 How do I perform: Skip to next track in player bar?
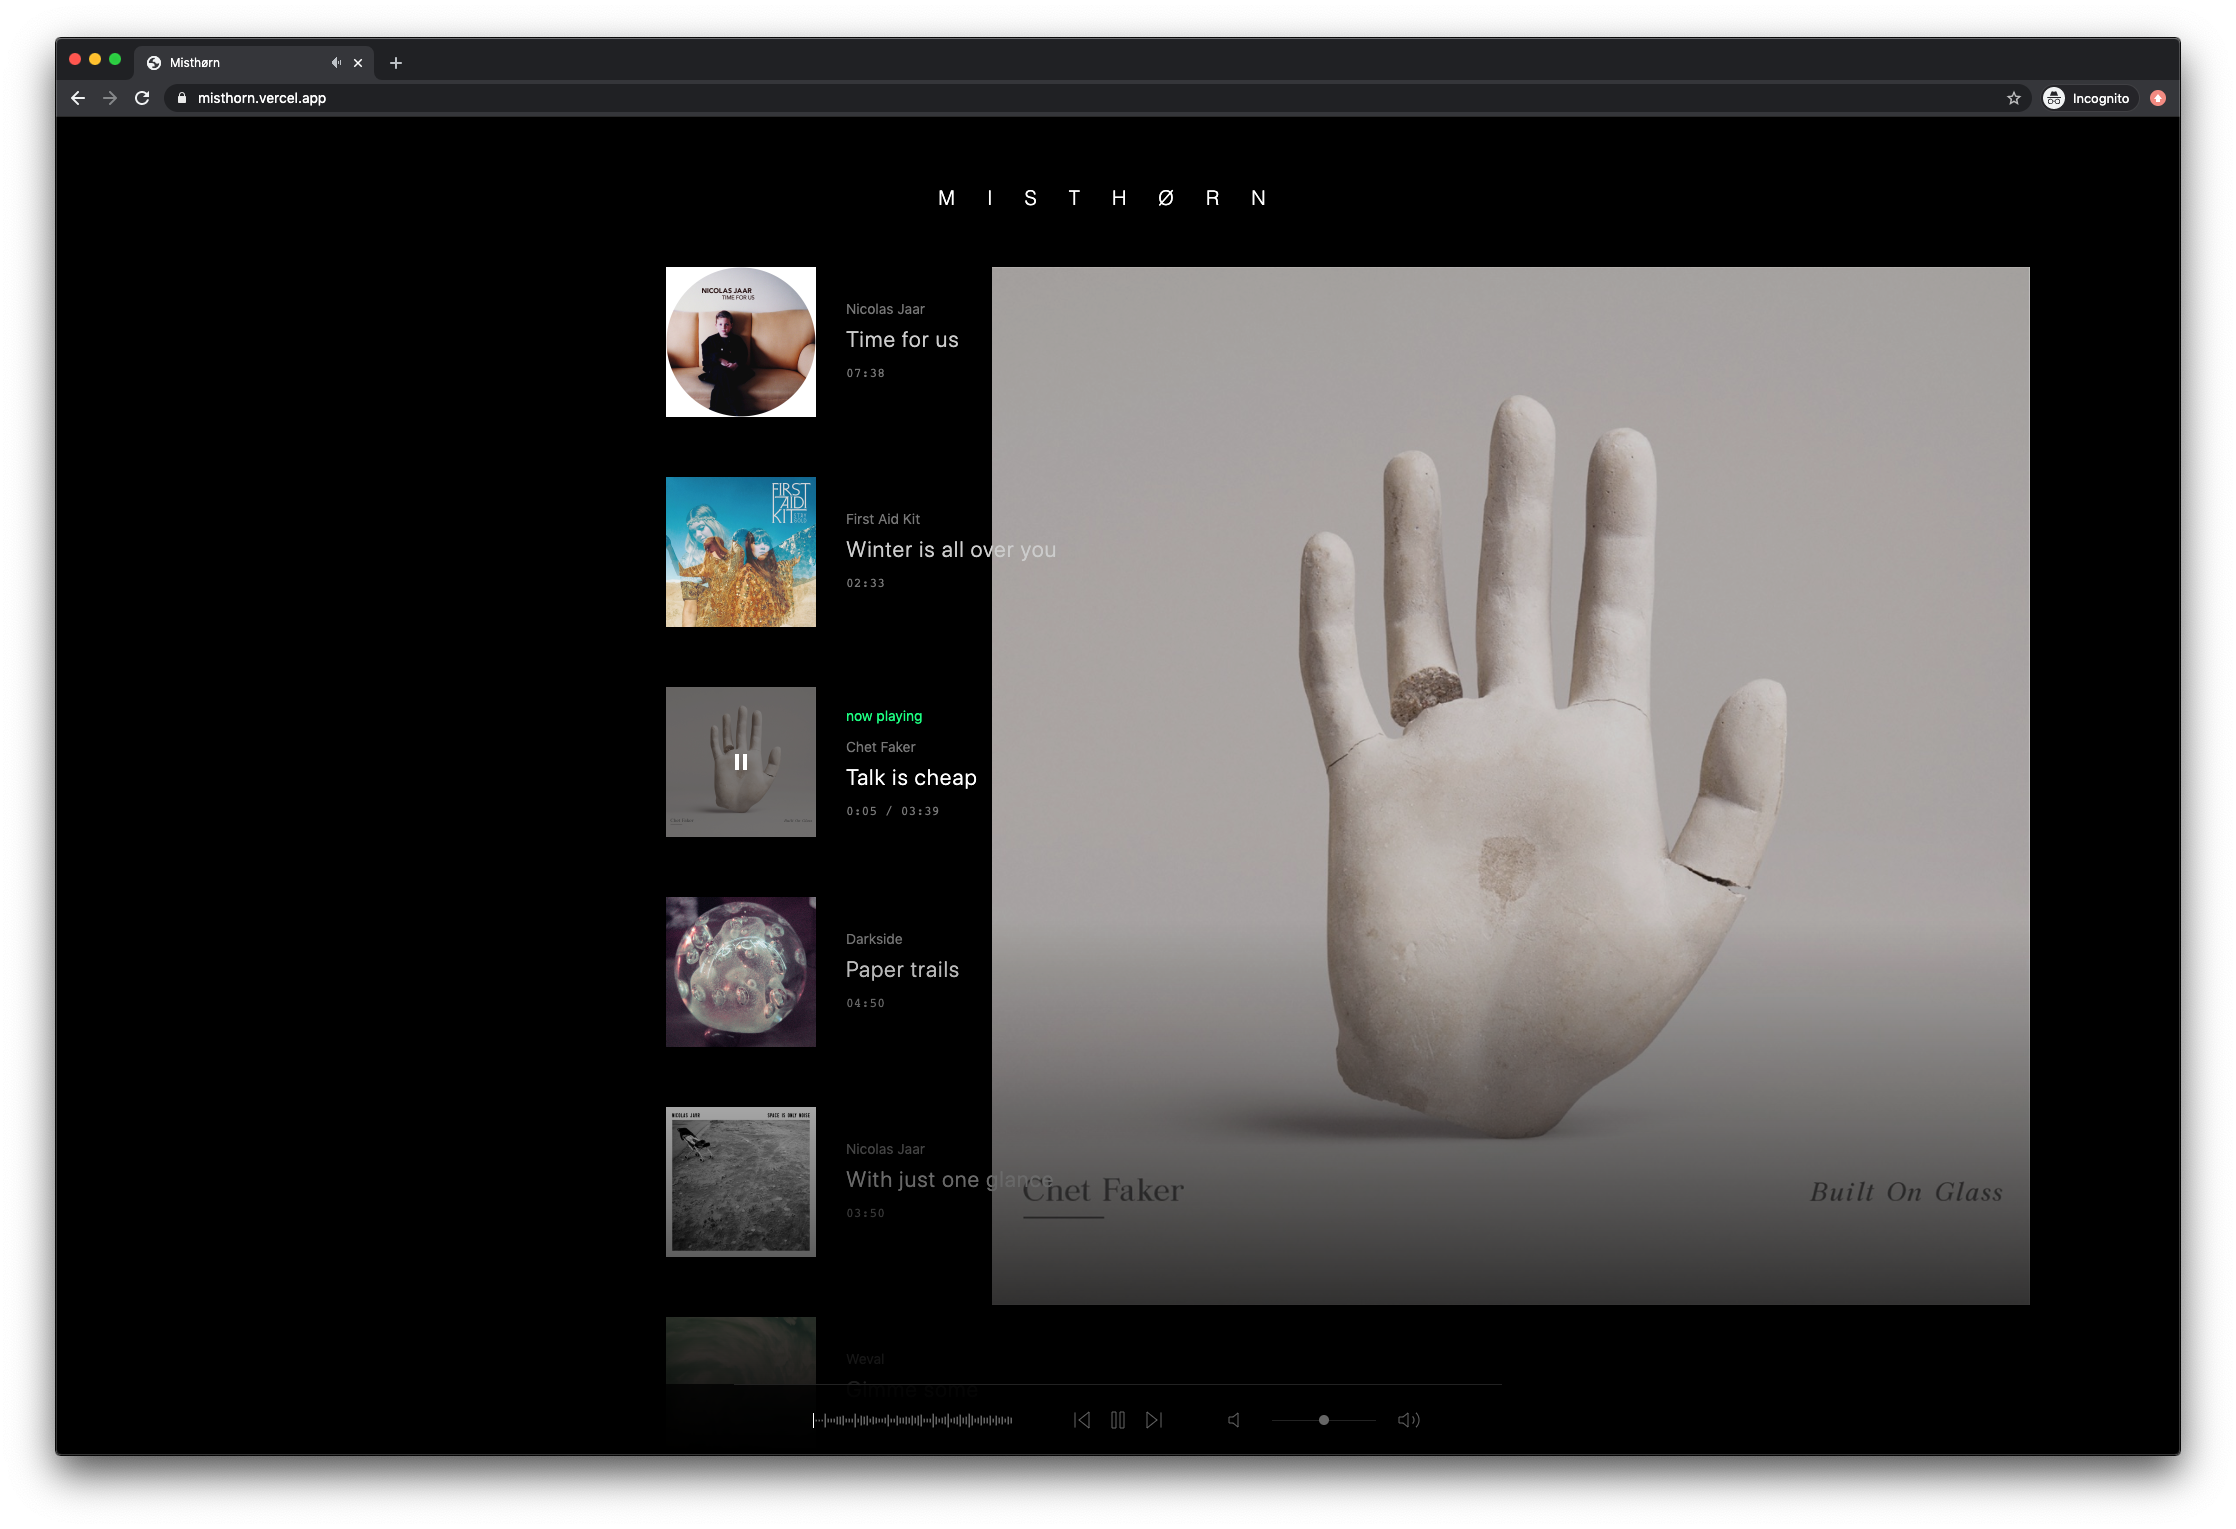[1154, 1420]
